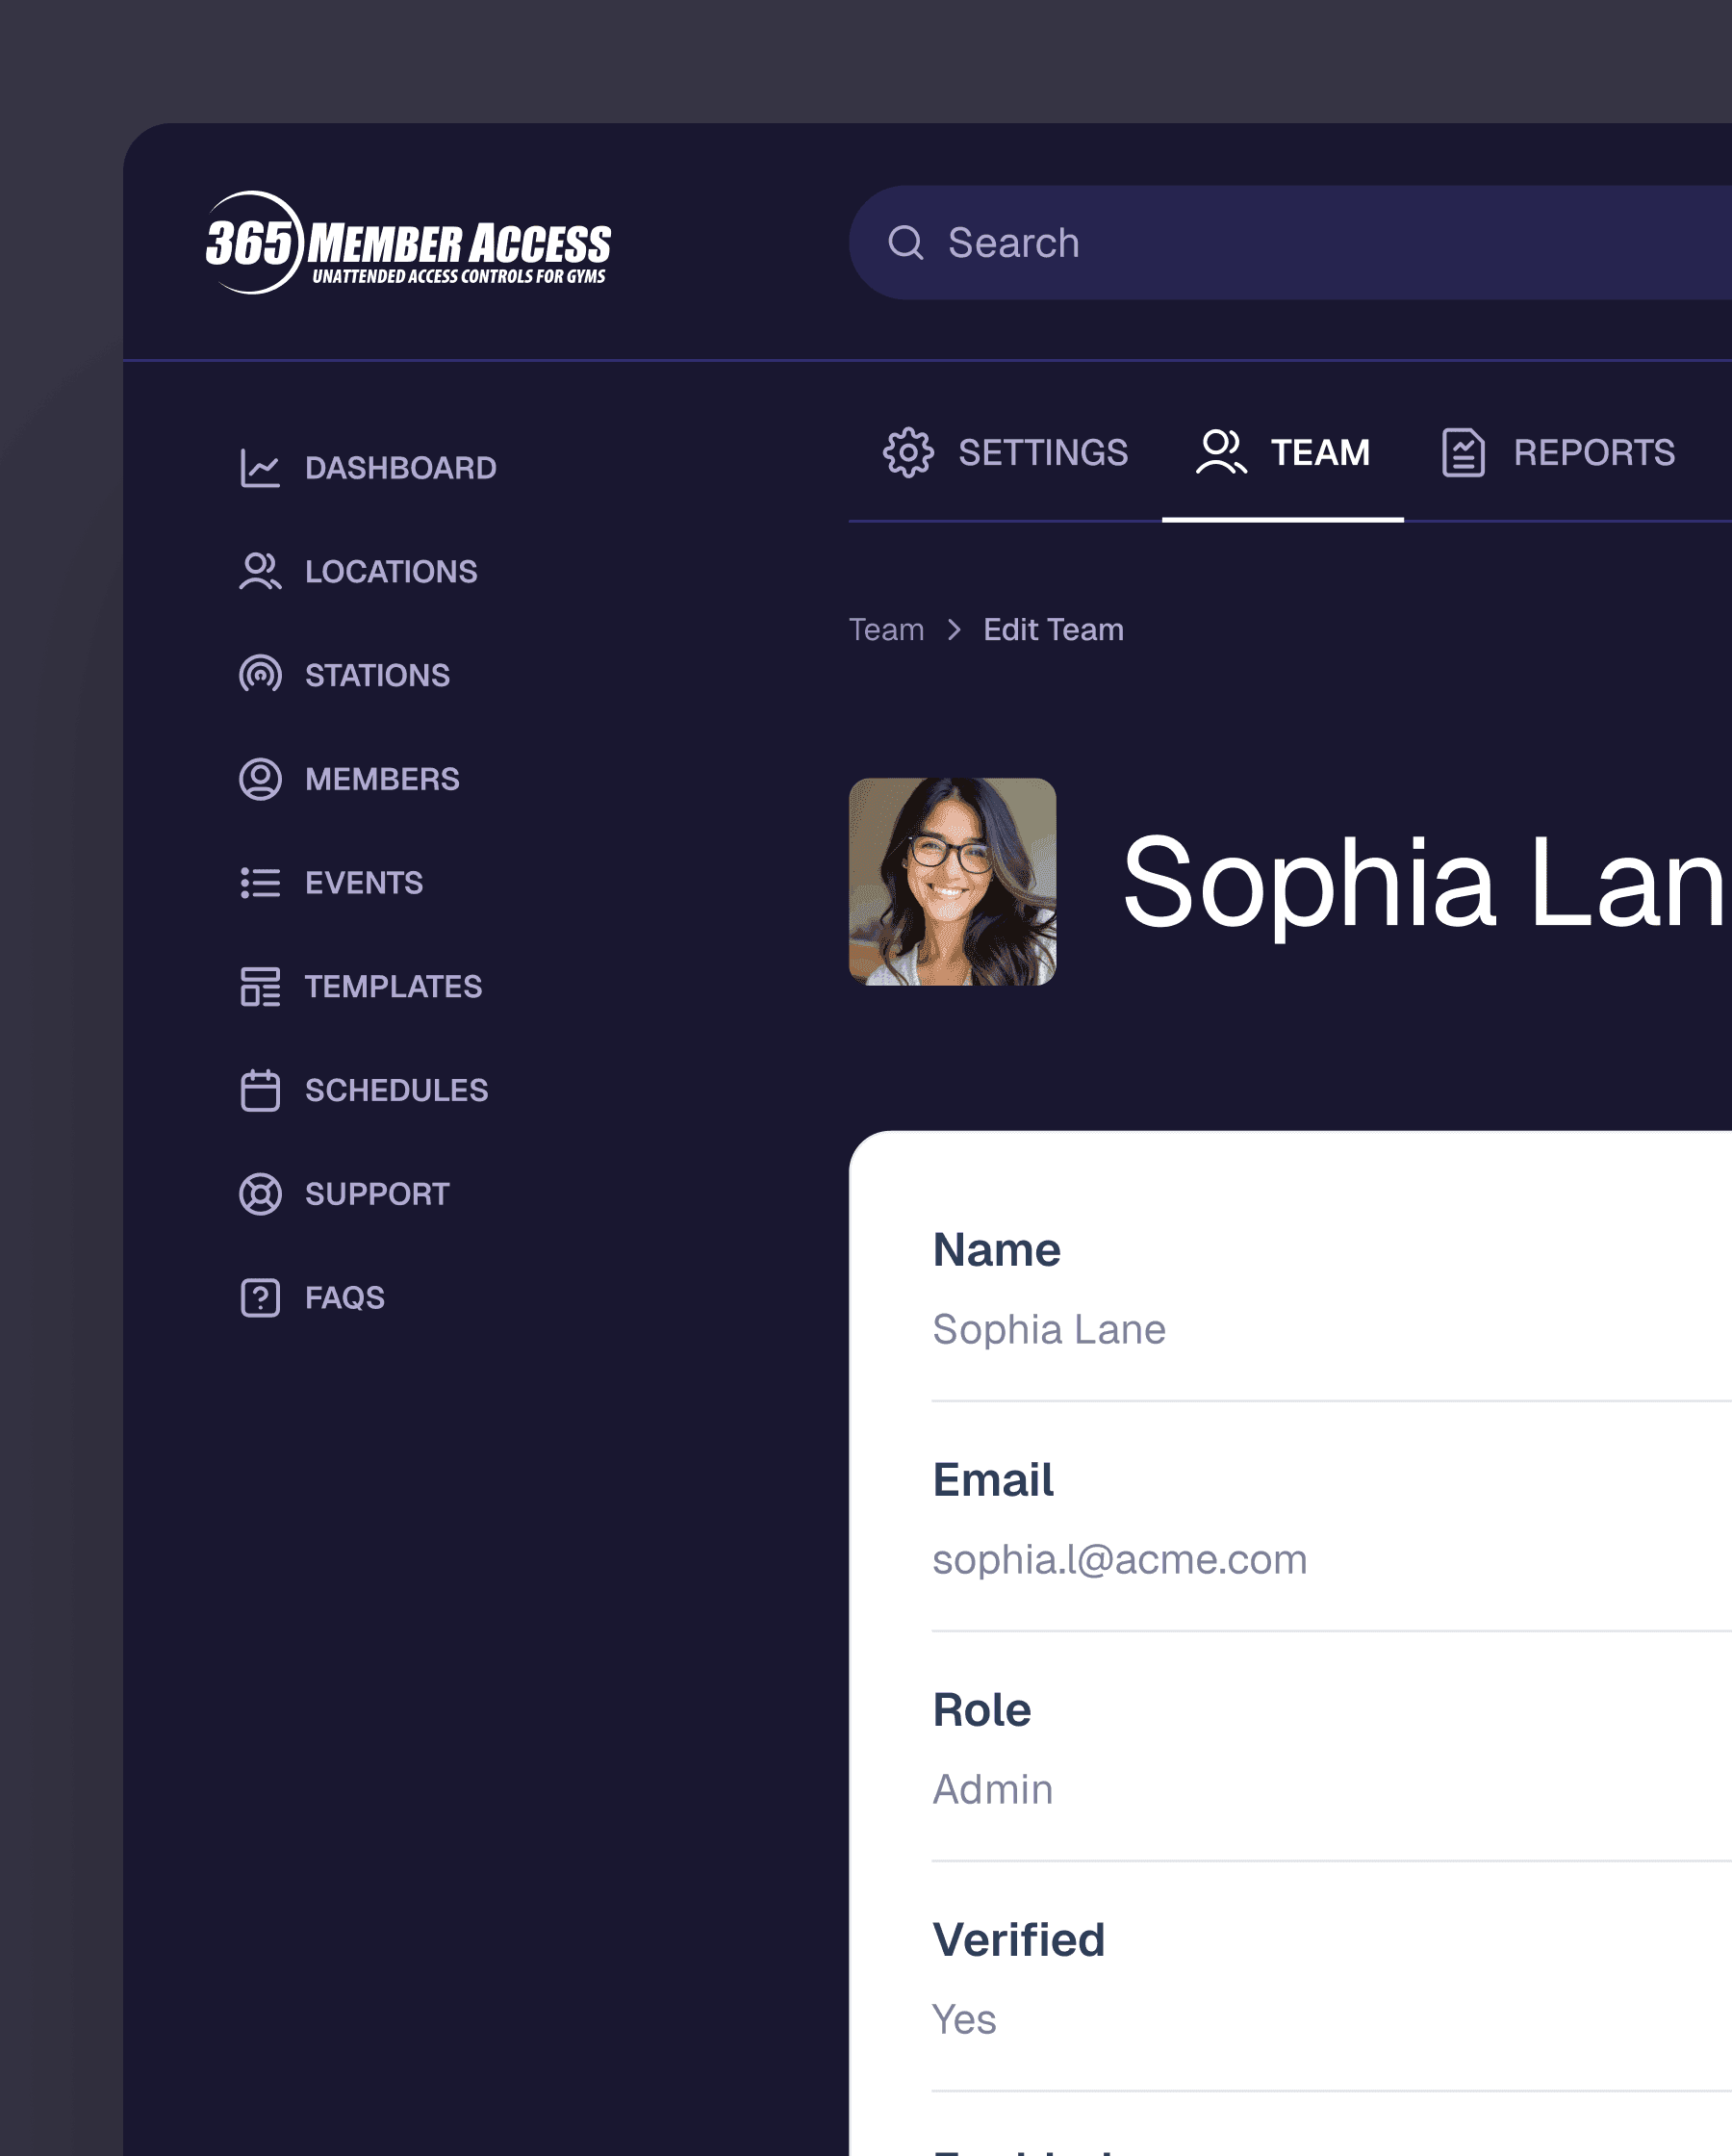Select Templates in the sidebar
1732x2156 pixels.
point(361,986)
